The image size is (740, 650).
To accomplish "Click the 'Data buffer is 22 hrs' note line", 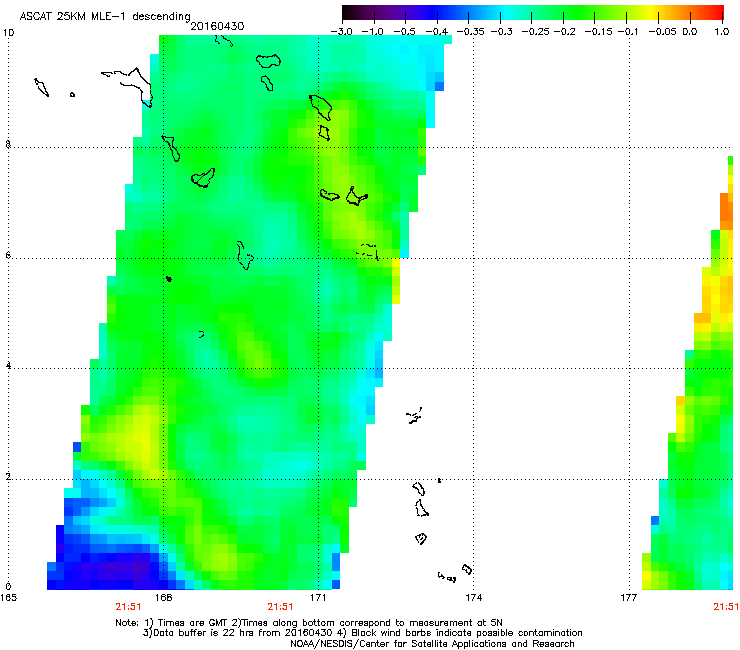I will coord(362,633).
